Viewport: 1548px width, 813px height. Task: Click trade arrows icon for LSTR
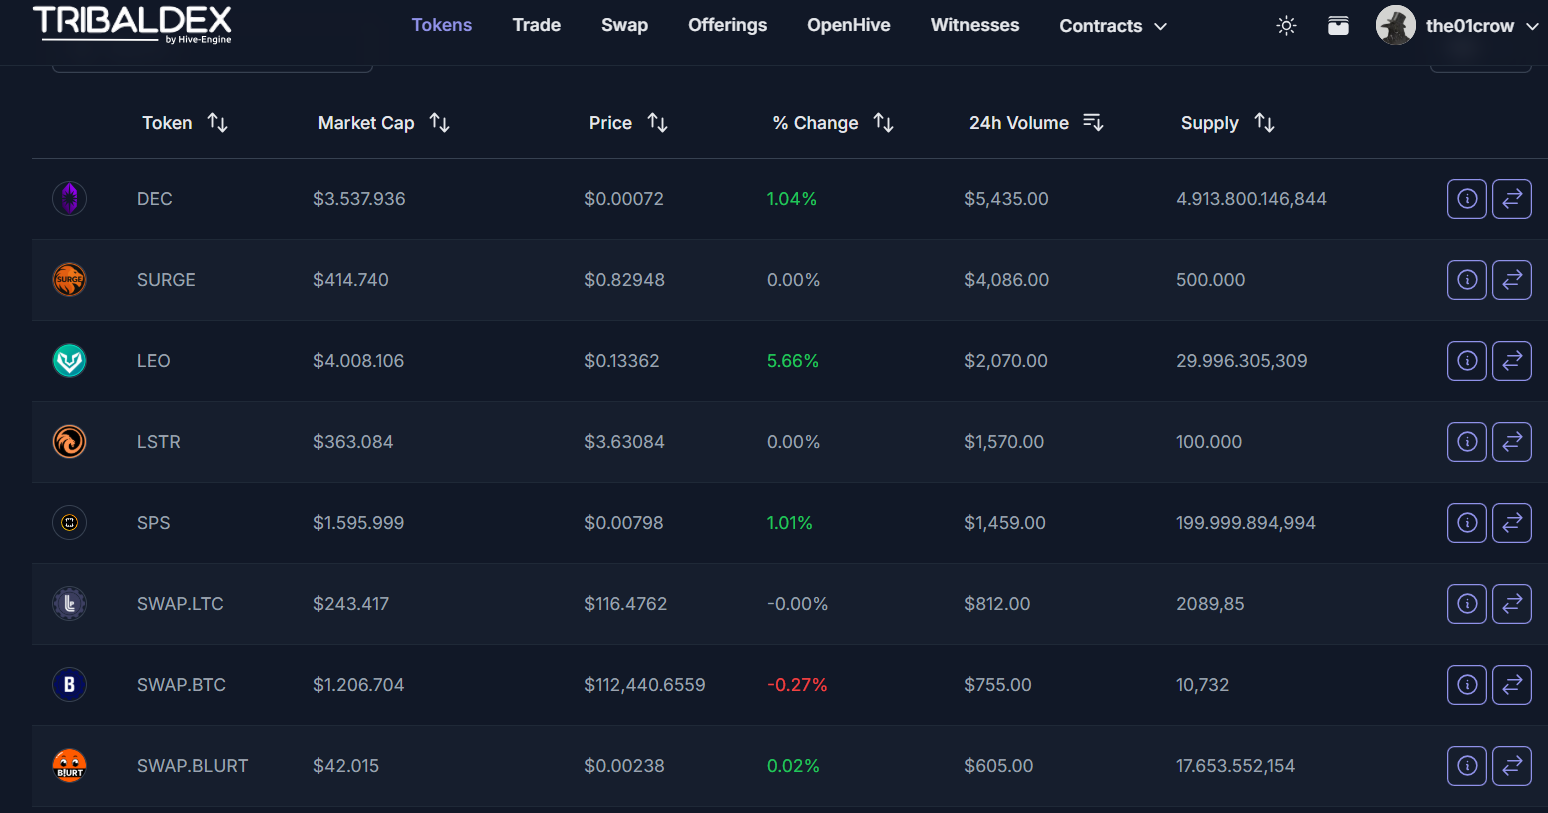[x=1511, y=442]
